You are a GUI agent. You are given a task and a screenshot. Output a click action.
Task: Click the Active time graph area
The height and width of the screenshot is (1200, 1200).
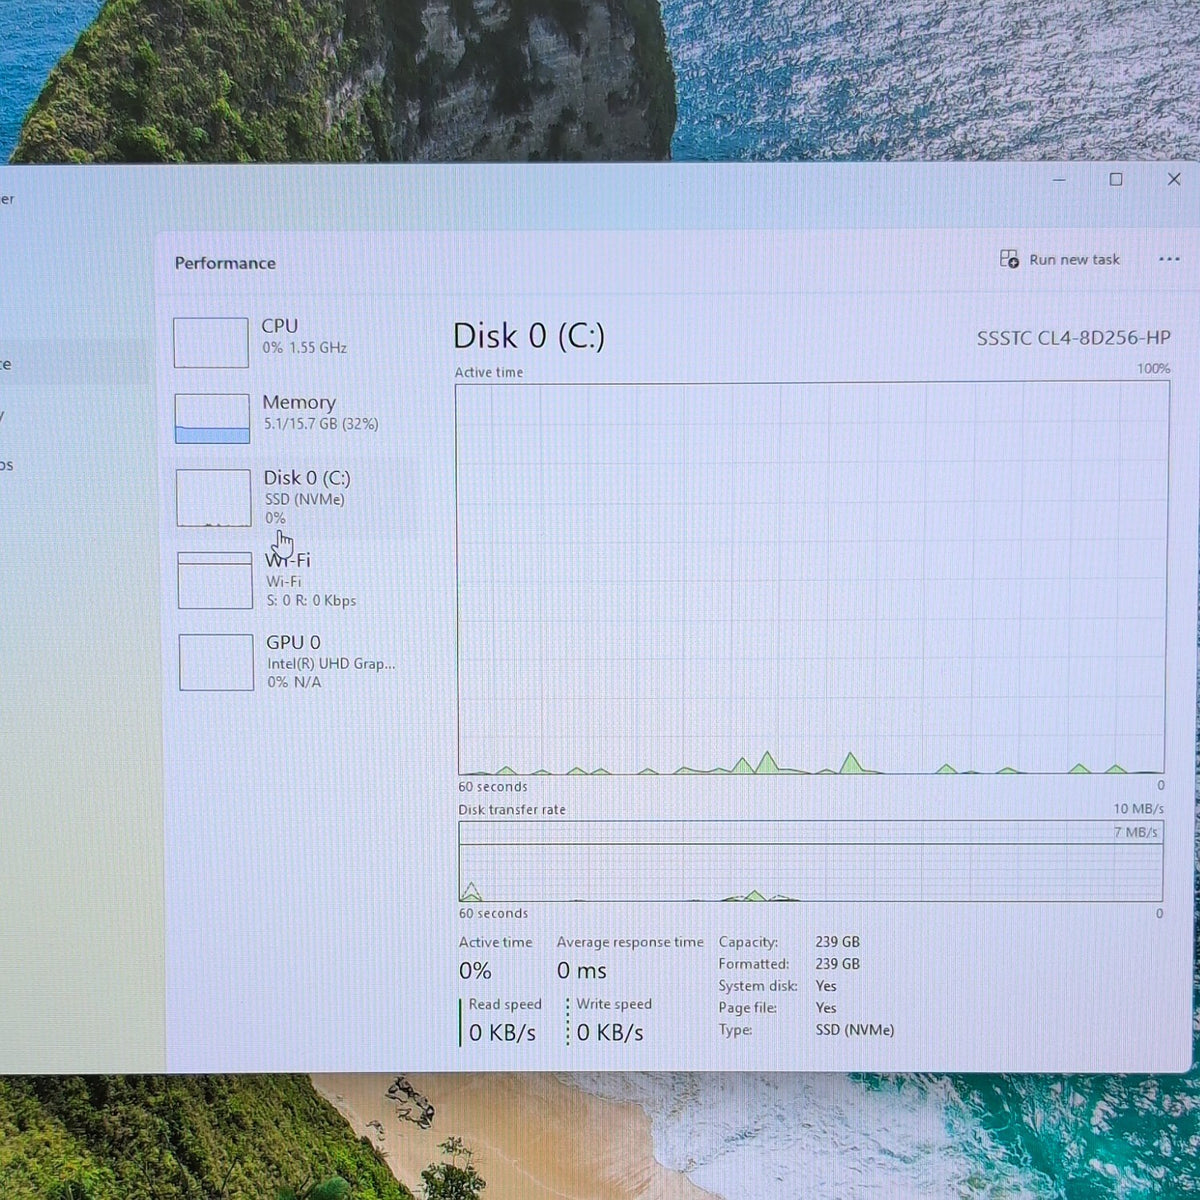pos(812,578)
